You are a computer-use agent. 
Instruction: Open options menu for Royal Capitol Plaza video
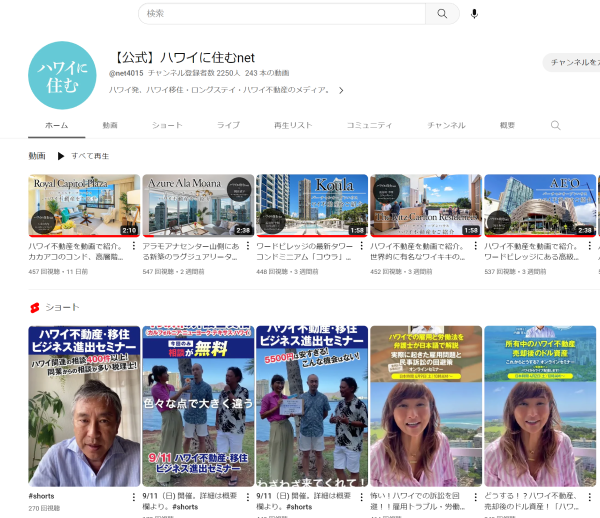click(134, 246)
